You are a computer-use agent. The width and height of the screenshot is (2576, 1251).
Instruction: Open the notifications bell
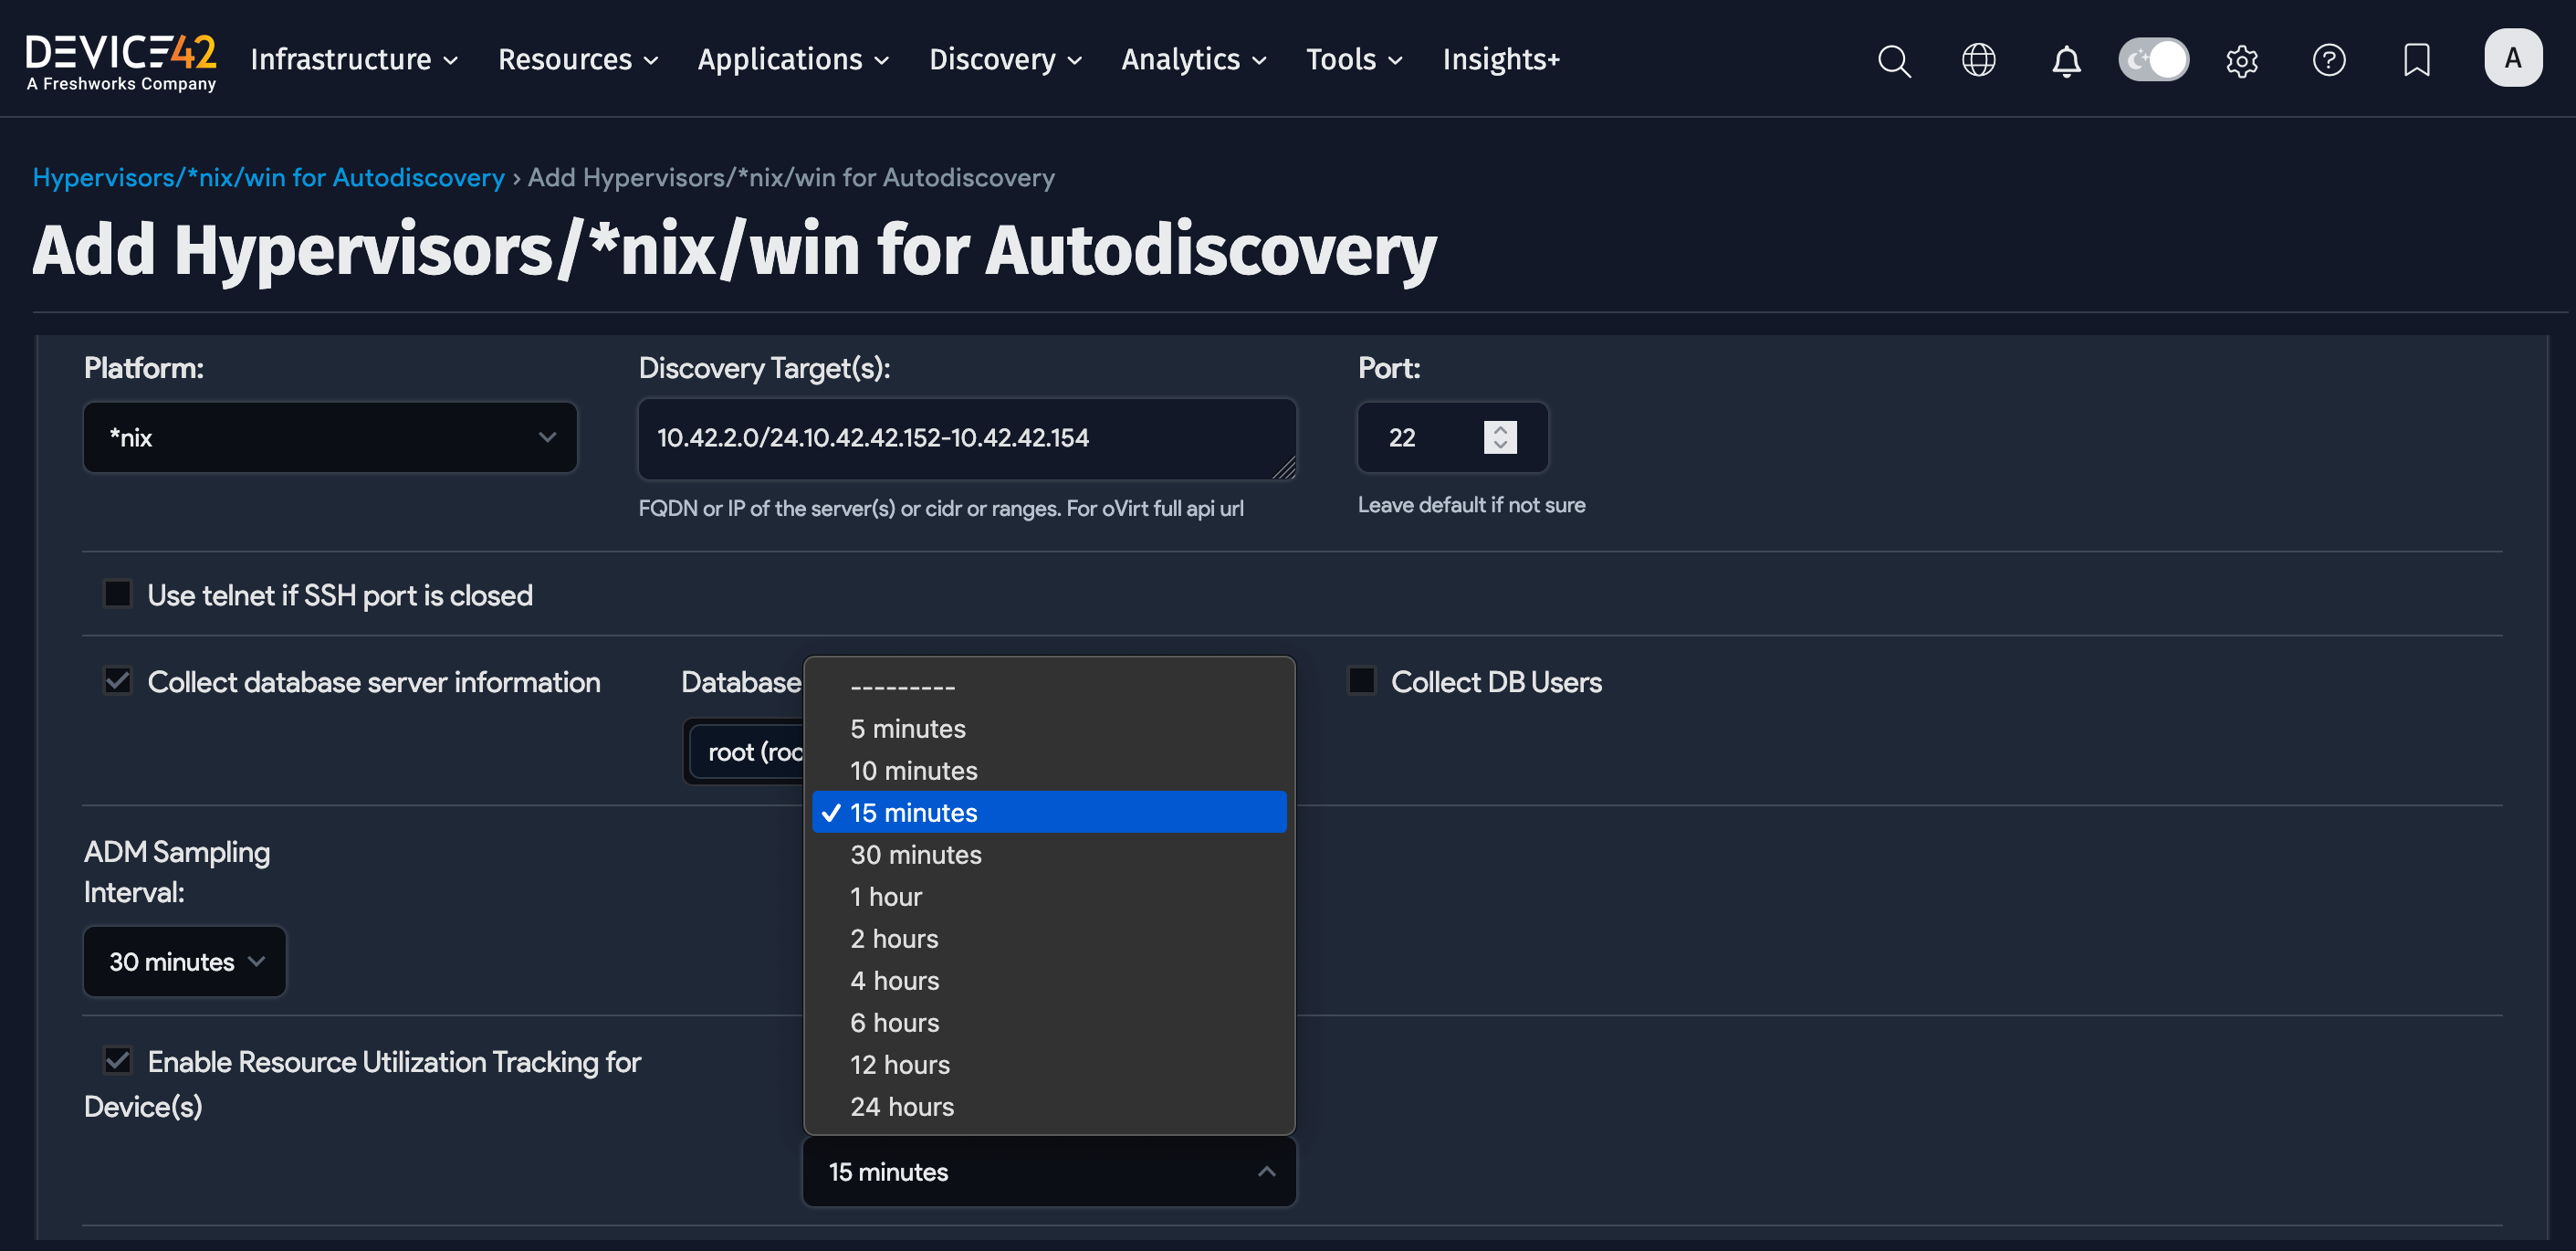click(2066, 60)
